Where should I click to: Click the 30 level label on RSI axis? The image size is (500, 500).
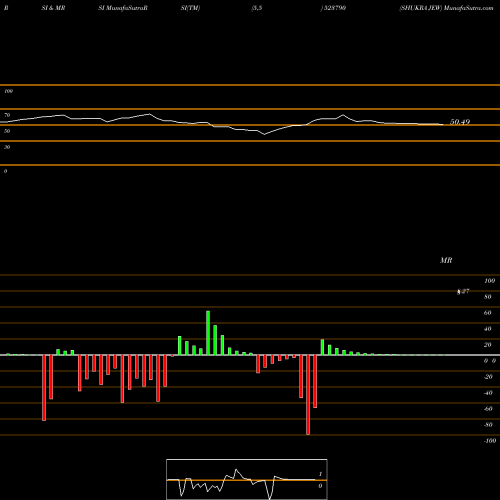[x=7, y=147]
